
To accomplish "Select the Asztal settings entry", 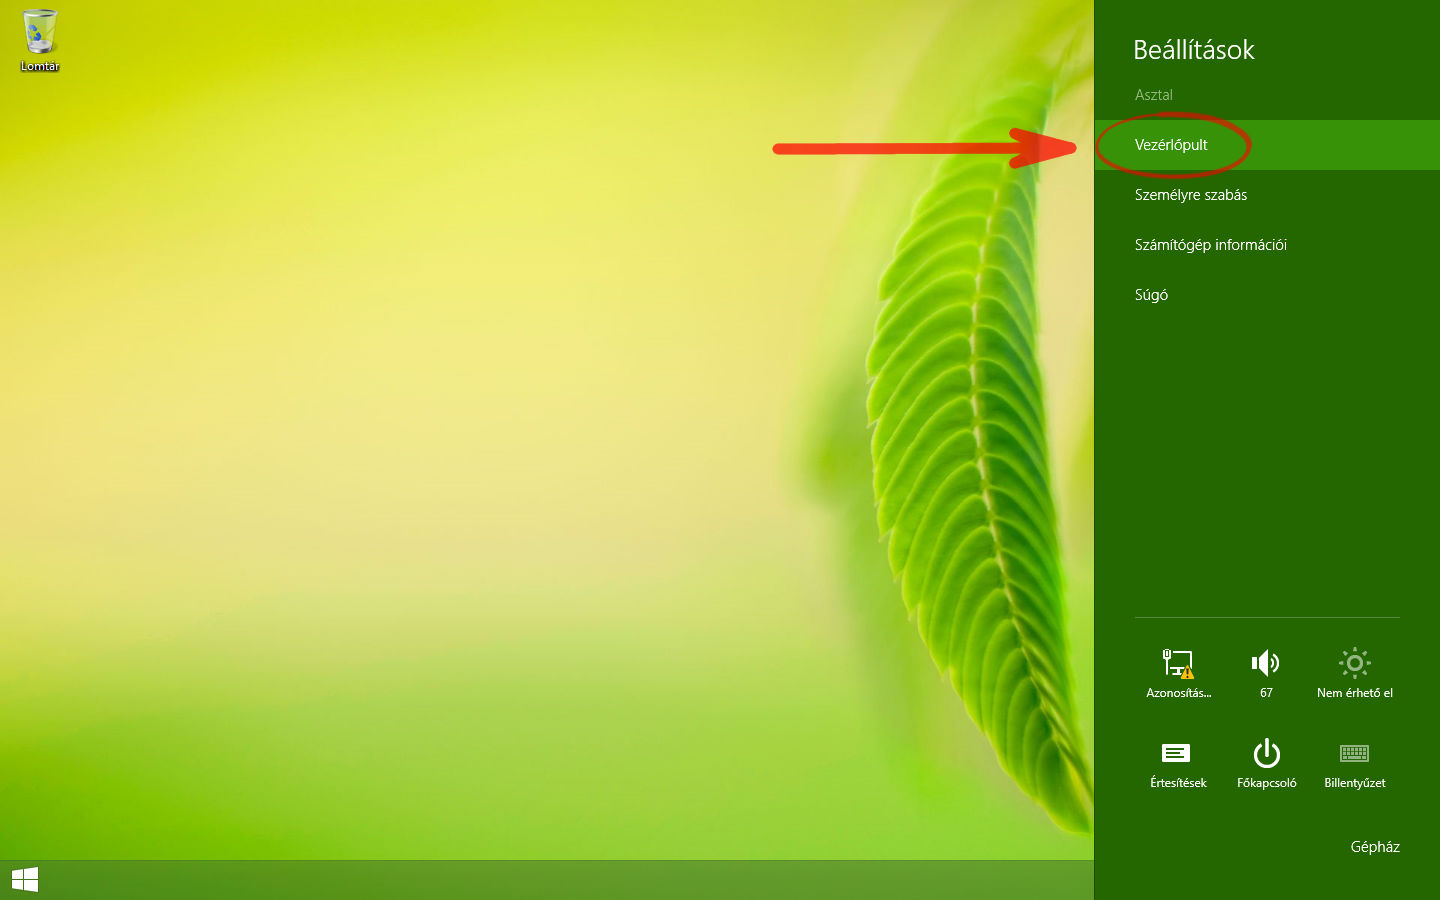I will click(1153, 94).
